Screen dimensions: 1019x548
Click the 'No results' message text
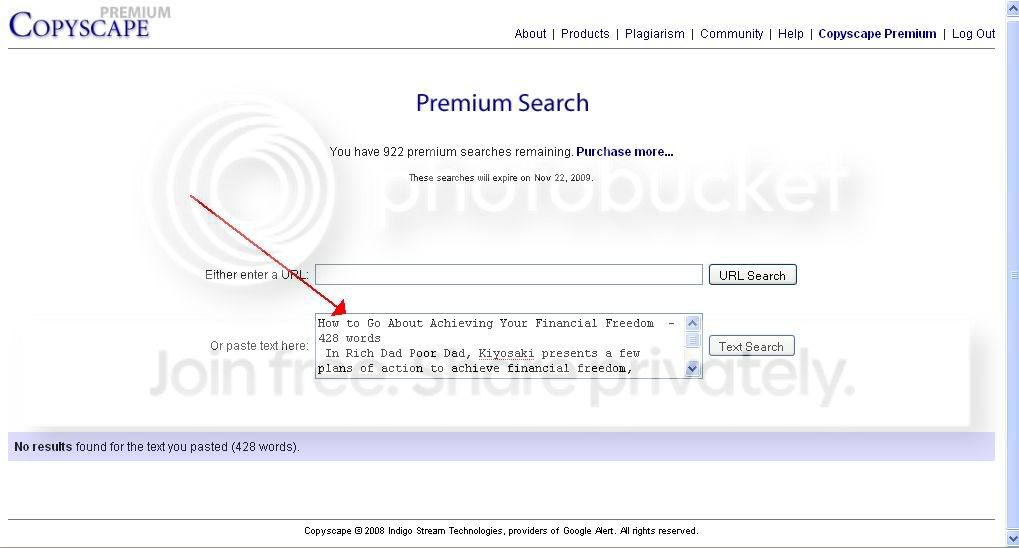[157, 447]
